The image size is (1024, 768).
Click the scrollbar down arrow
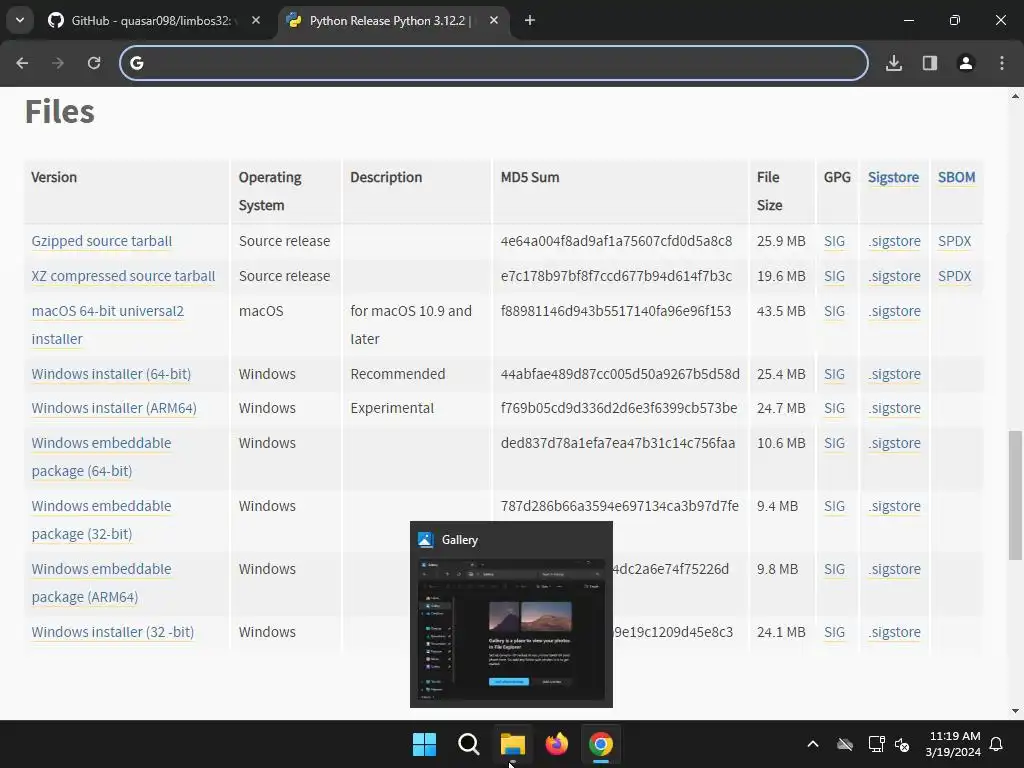tap(1015, 711)
